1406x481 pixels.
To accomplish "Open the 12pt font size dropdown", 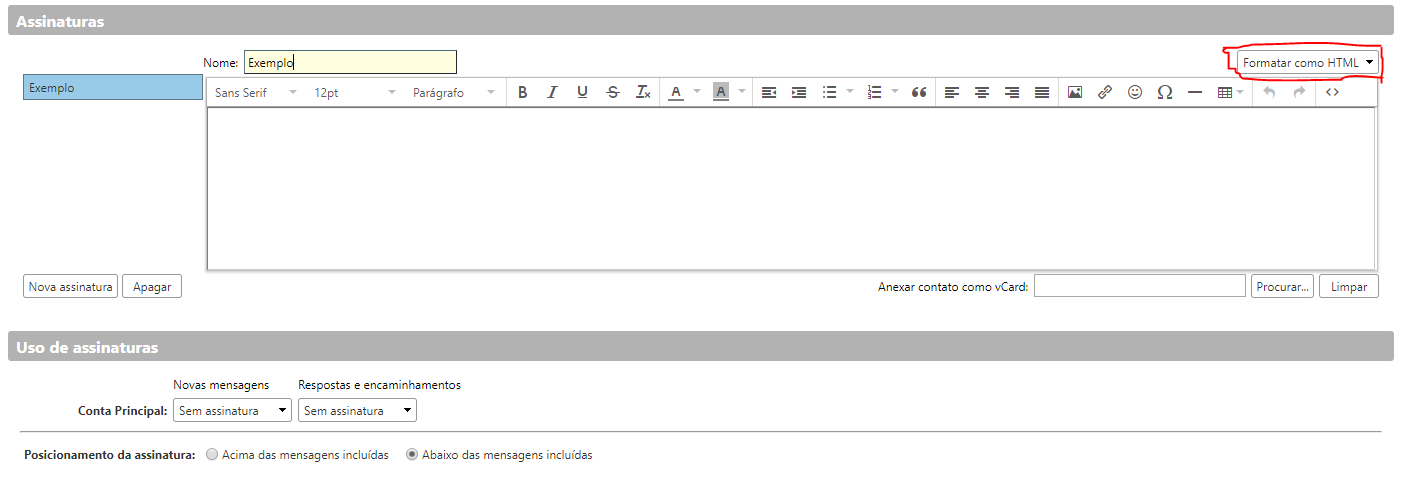I will 355,92.
